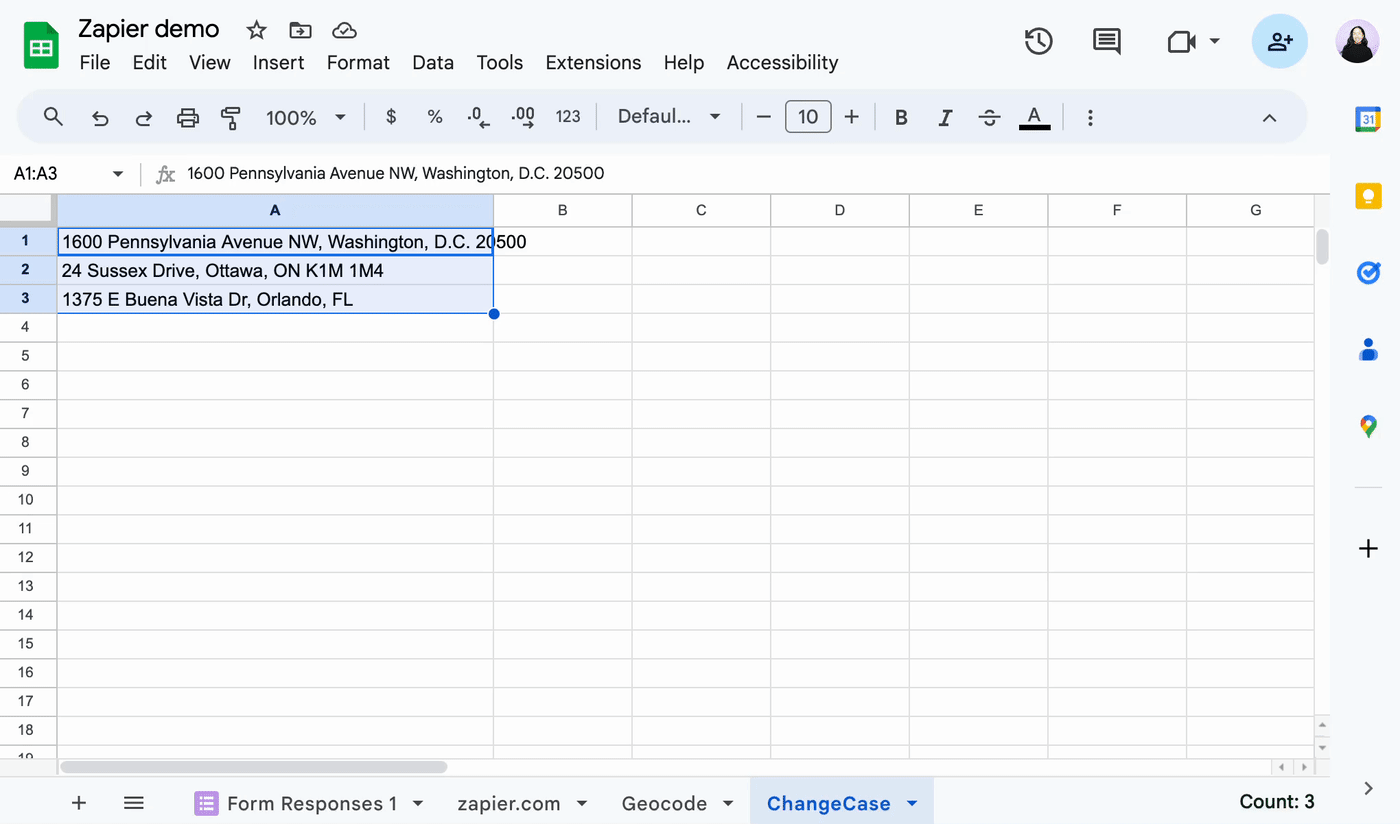Screen dimensions: 1400x824
Task: Format as percent
Action: (435, 117)
